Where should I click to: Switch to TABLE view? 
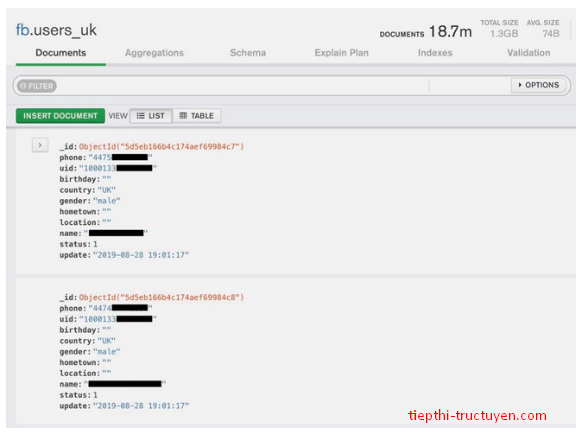click(197, 116)
